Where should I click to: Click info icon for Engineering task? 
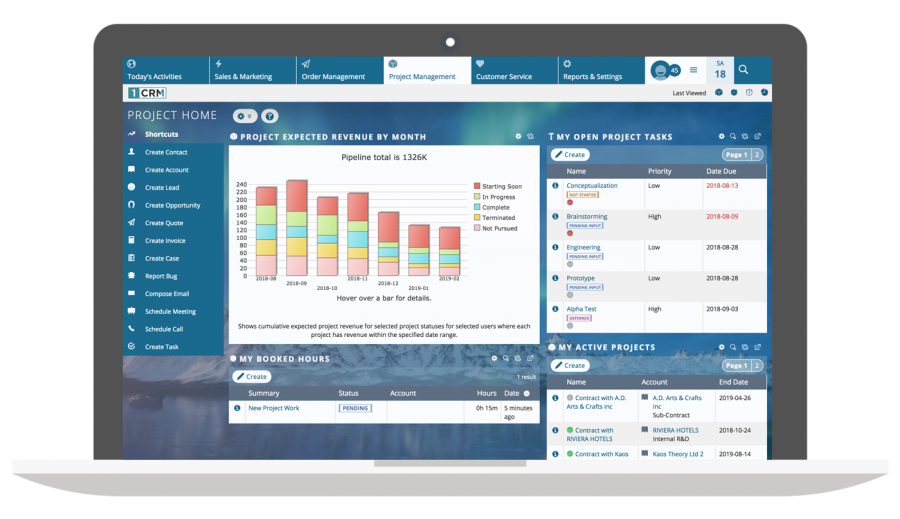click(x=555, y=247)
